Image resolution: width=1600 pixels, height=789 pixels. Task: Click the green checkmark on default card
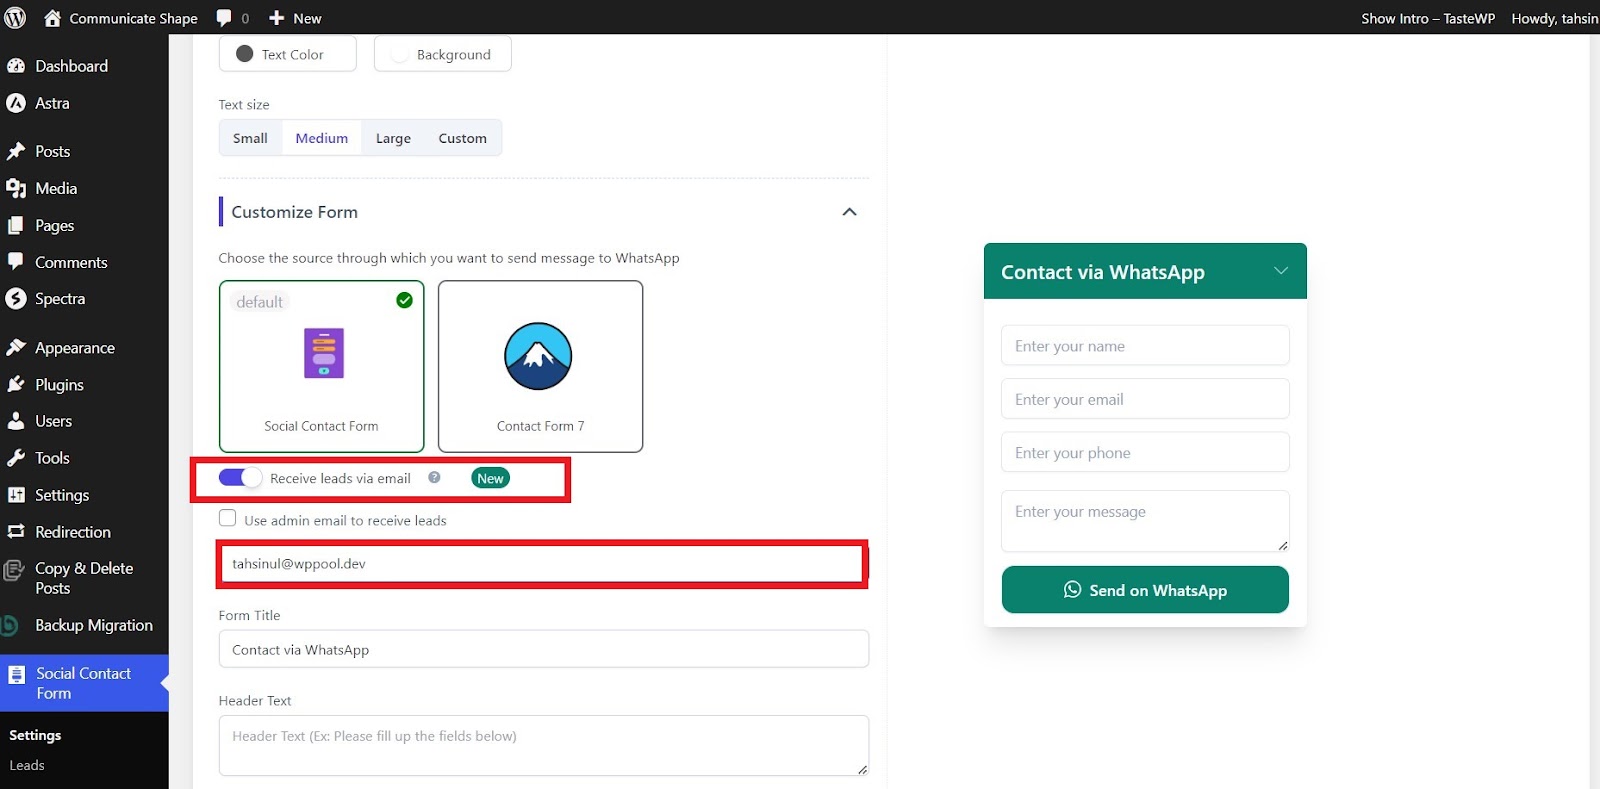[x=404, y=300]
